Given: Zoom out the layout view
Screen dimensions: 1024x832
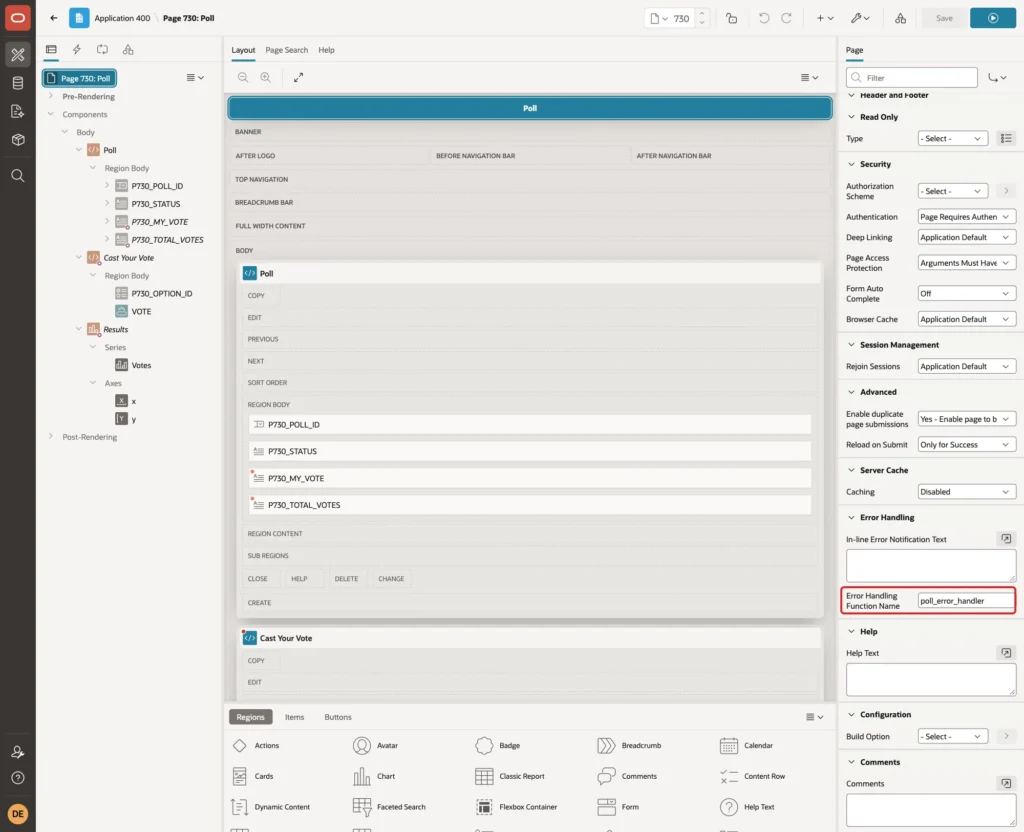Looking at the screenshot, I should (243, 77).
